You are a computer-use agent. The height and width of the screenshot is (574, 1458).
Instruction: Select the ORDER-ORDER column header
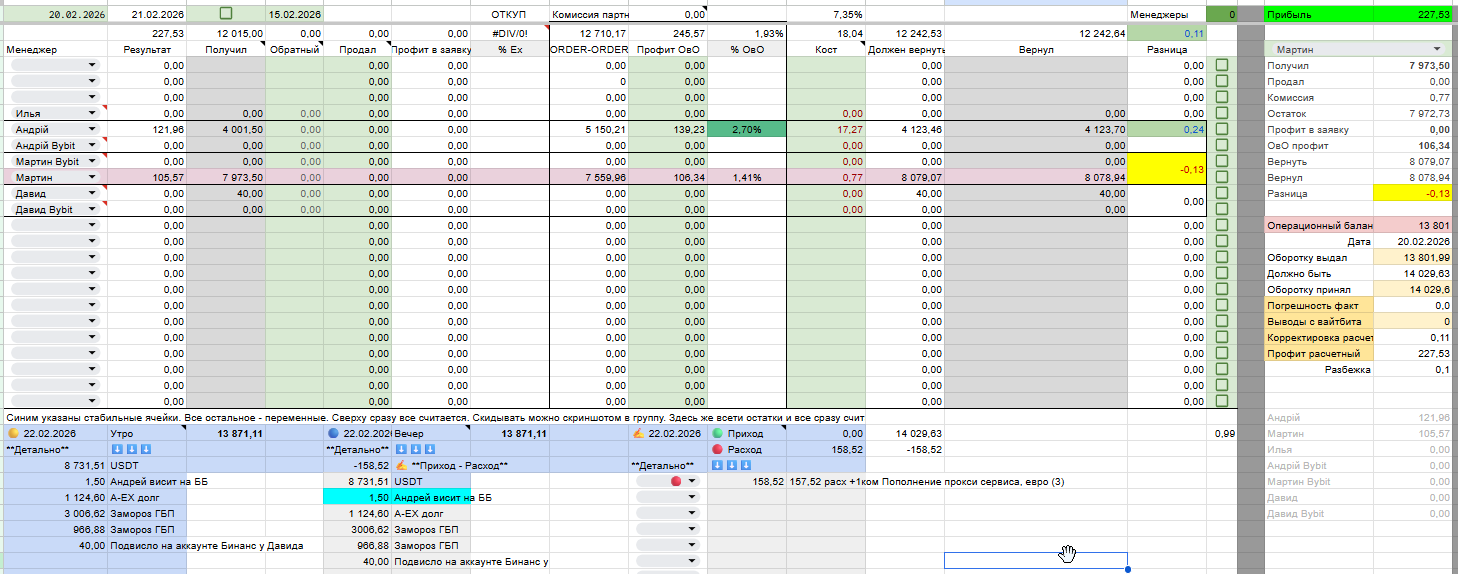coord(589,49)
